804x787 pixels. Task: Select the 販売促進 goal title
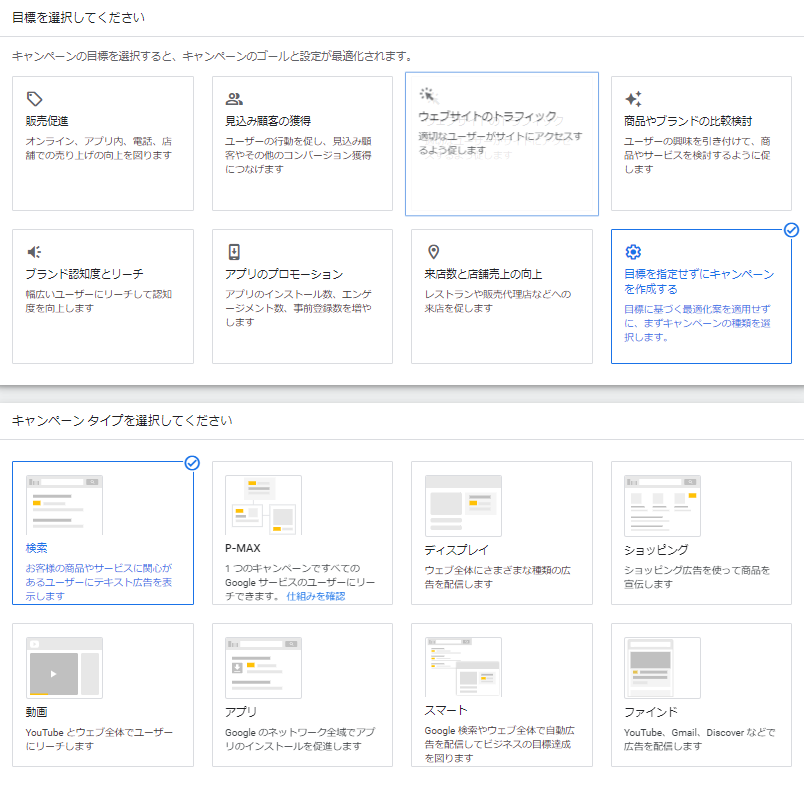(47, 121)
